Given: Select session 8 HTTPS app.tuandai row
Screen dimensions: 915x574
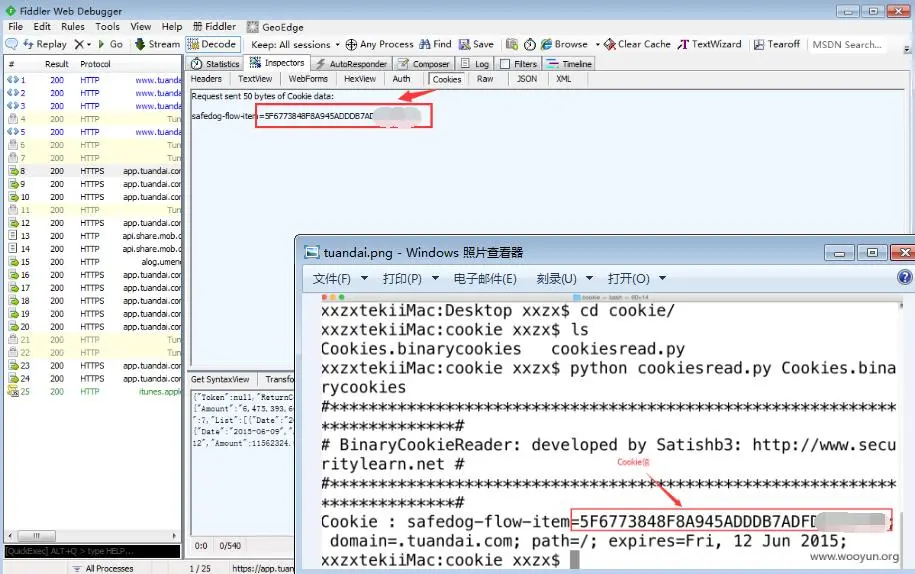Looking at the screenshot, I should (x=93, y=171).
